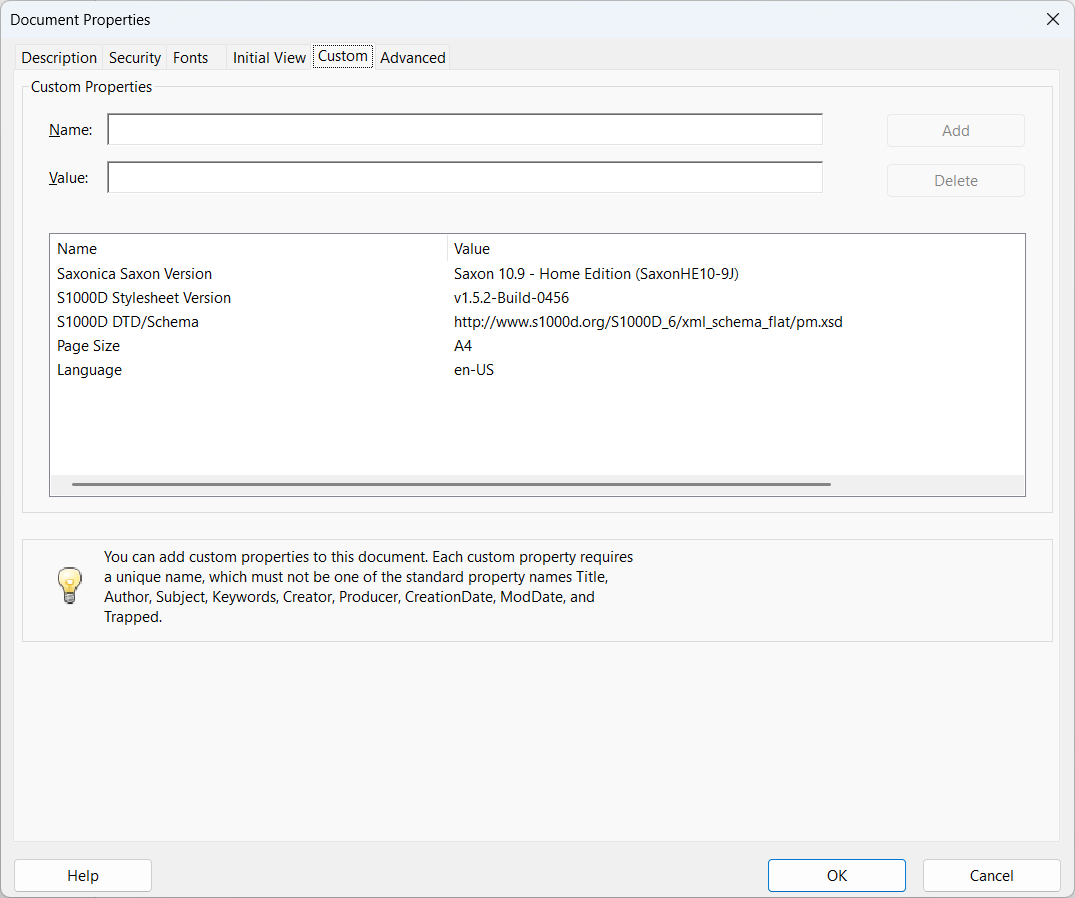Click the Add button

pyautogui.click(x=956, y=131)
